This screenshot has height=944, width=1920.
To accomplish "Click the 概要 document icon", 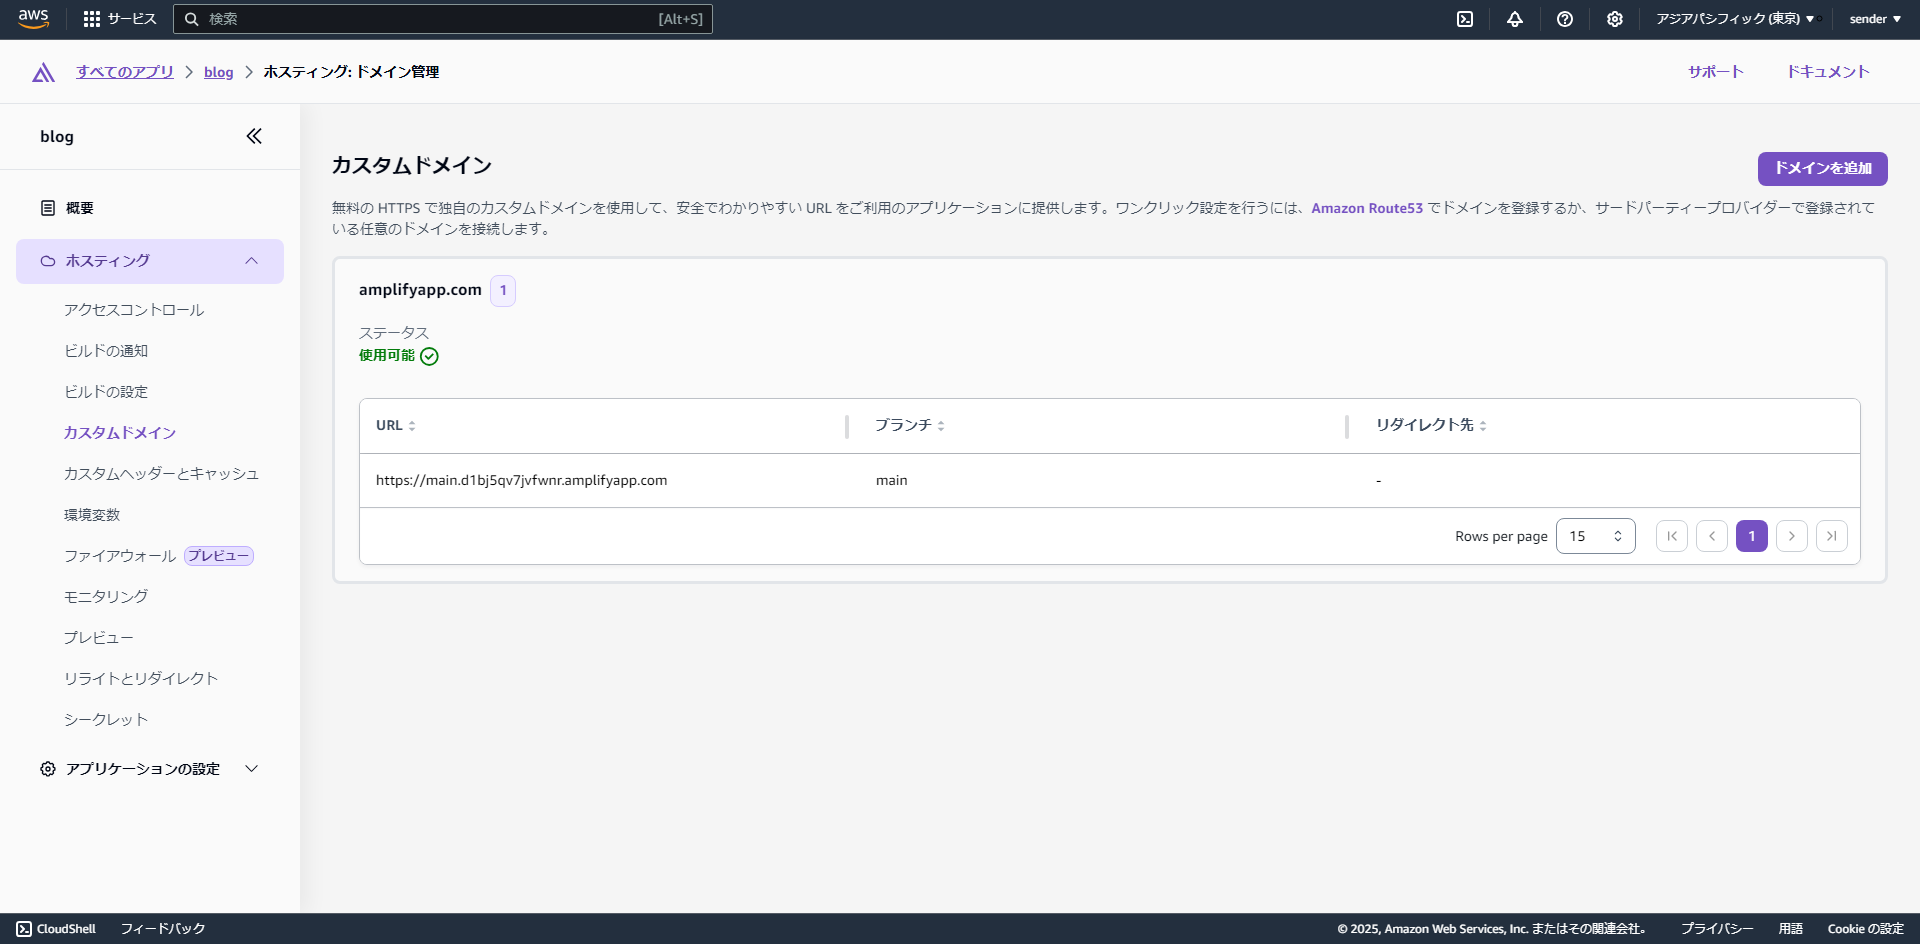I will coord(48,208).
